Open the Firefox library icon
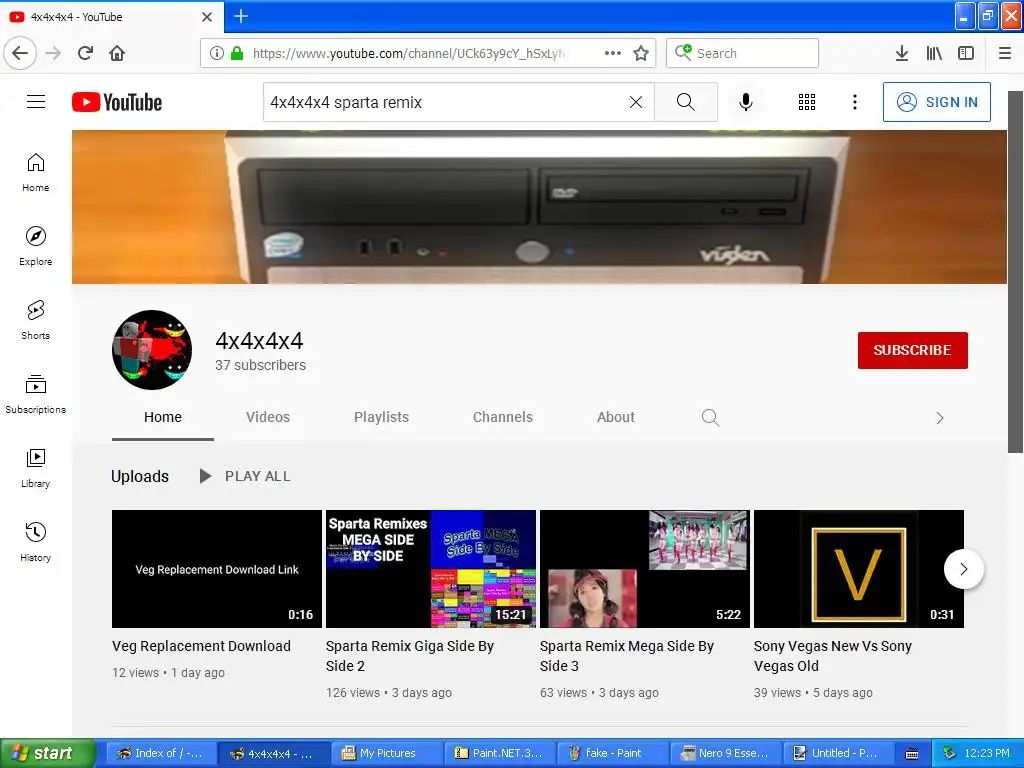This screenshot has width=1024, height=768. point(934,53)
